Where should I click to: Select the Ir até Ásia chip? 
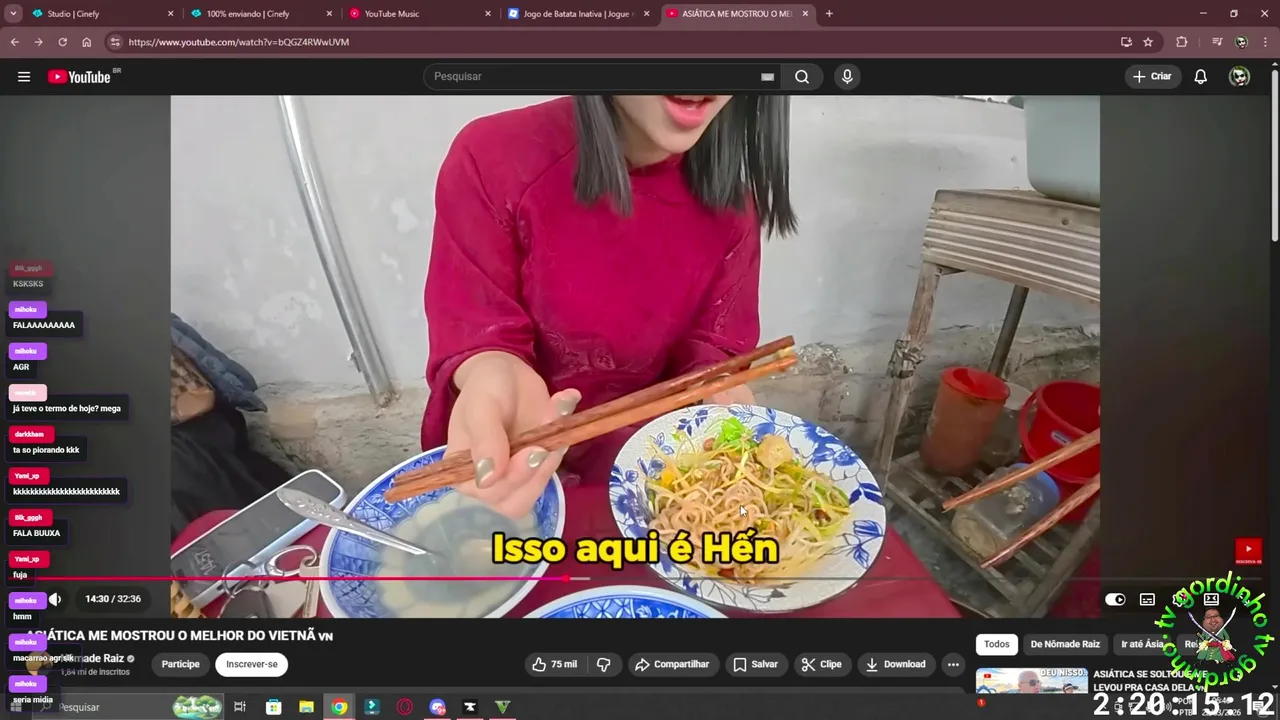click(x=1142, y=645)
